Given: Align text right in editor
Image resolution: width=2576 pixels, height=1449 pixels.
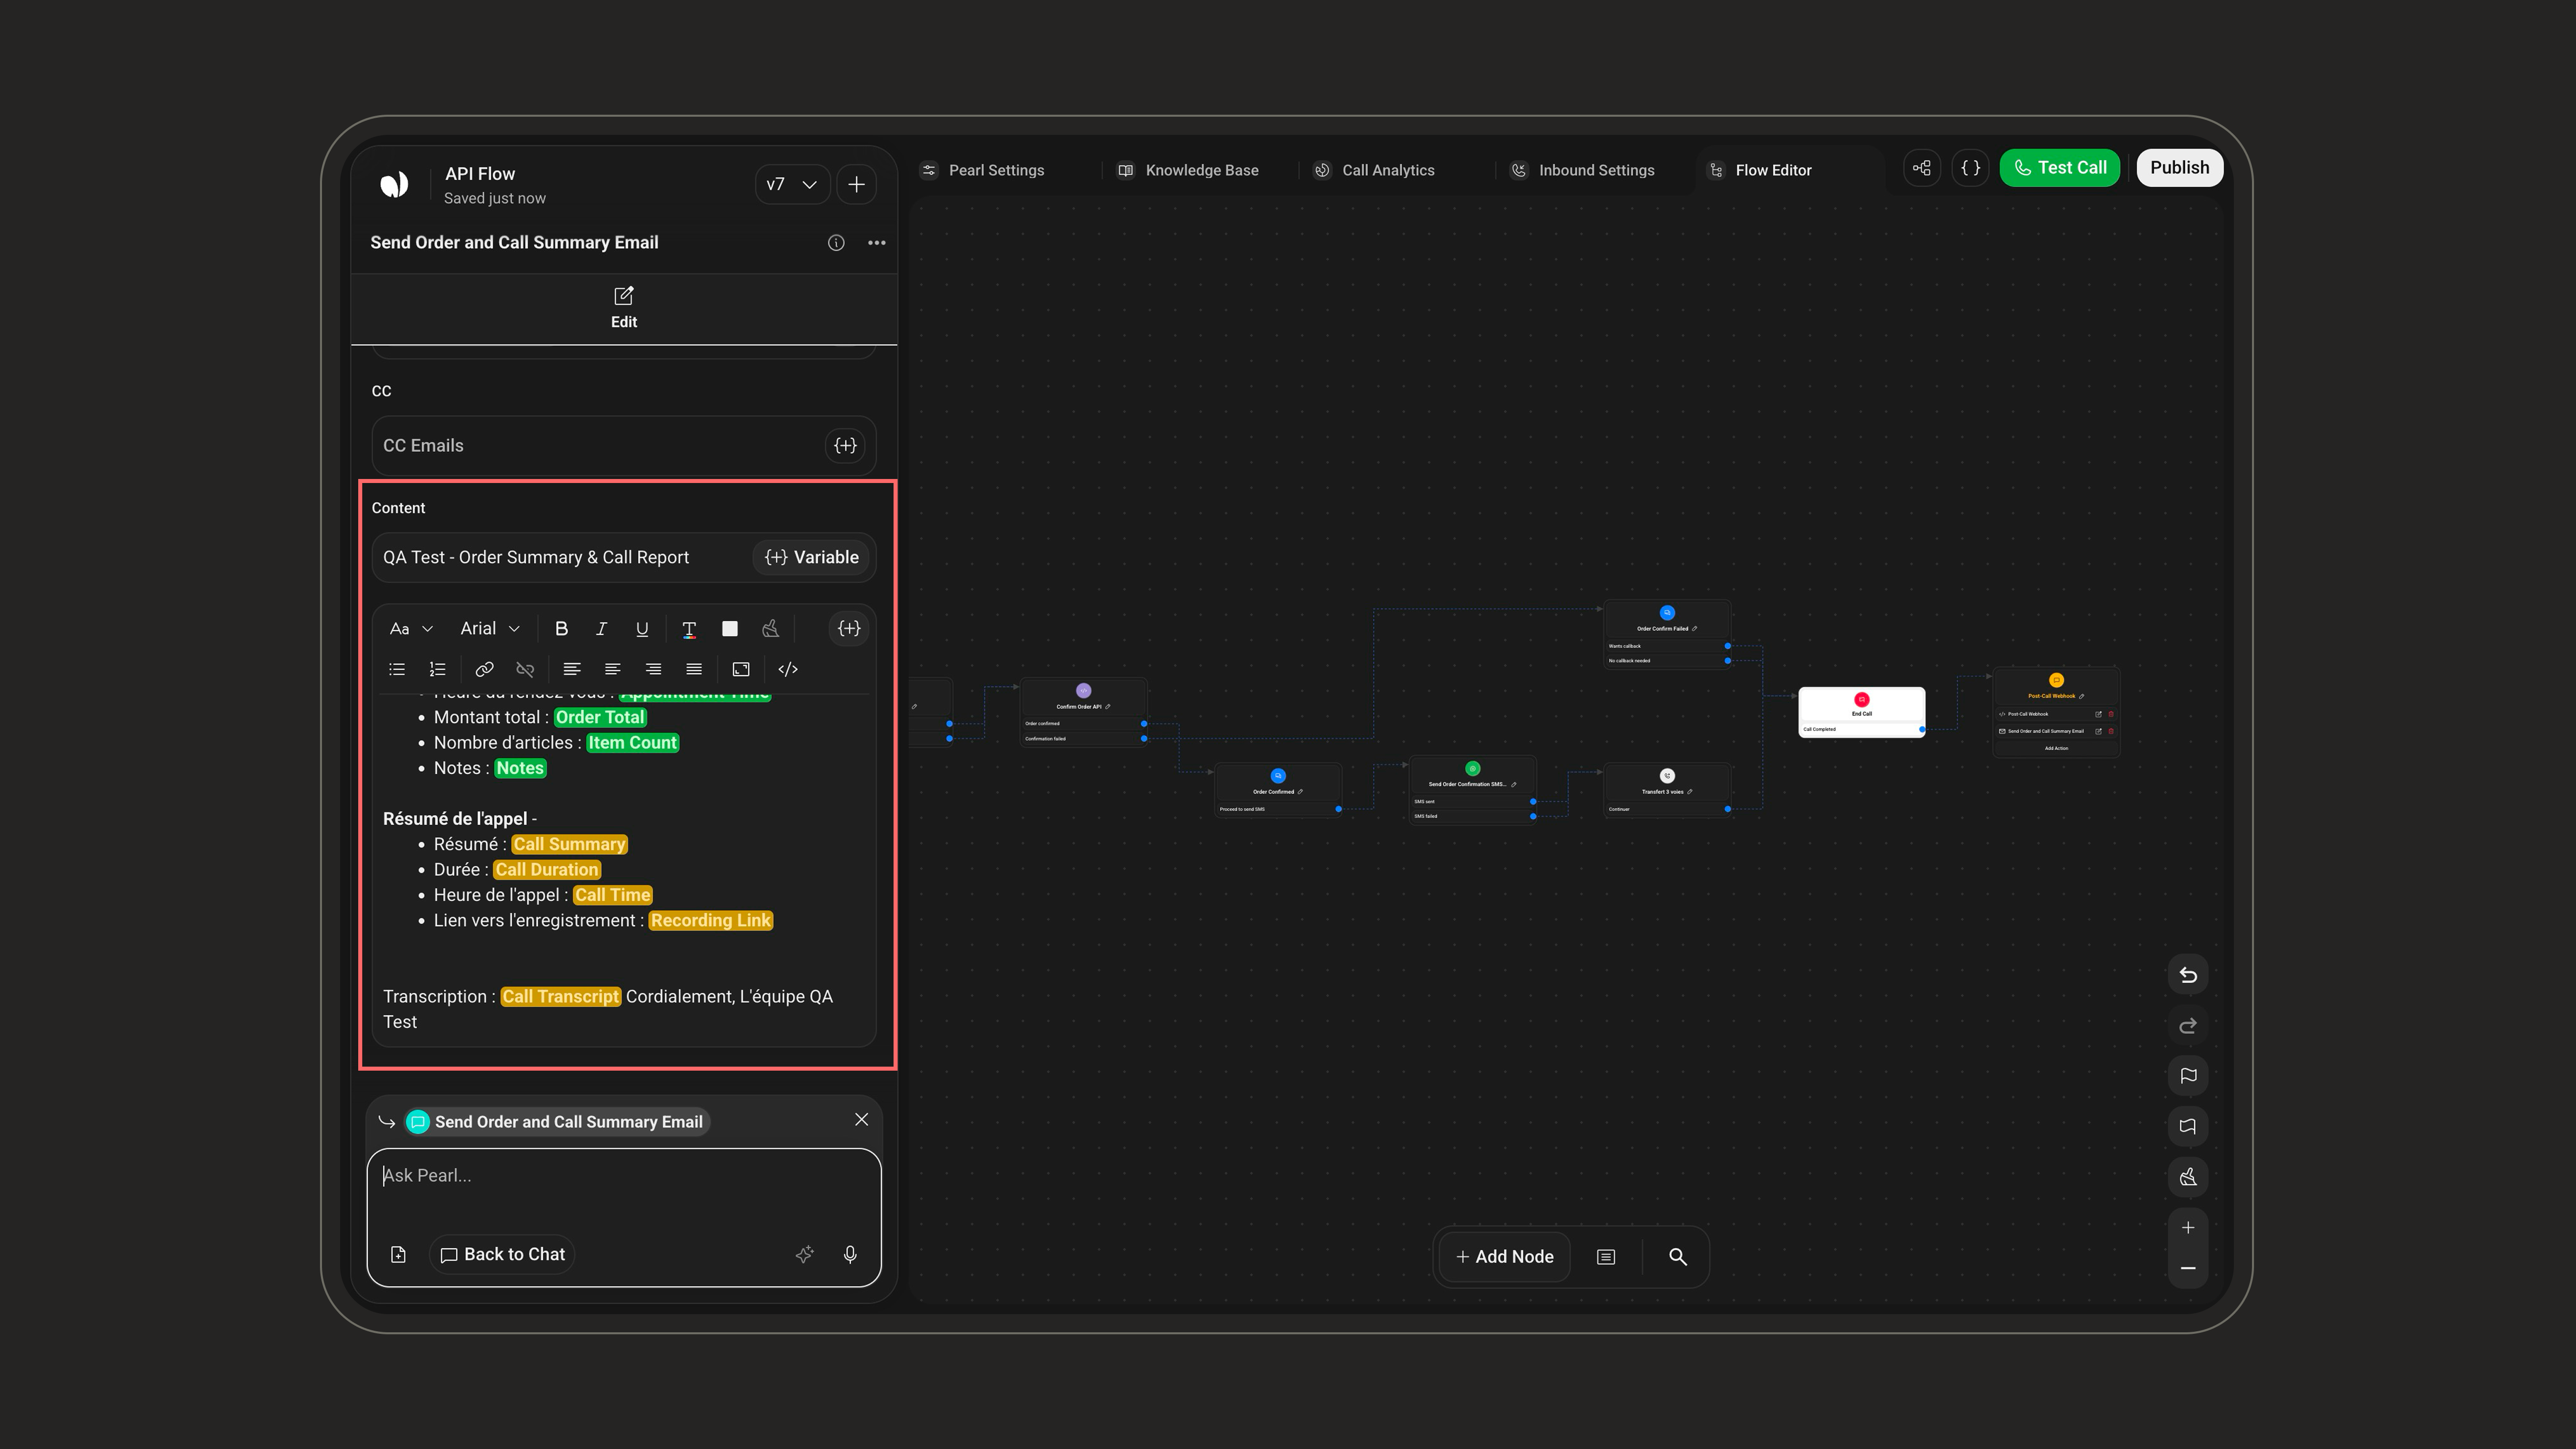Looking at the screenshot, I should pyautogui.click(x=653, y=670).
